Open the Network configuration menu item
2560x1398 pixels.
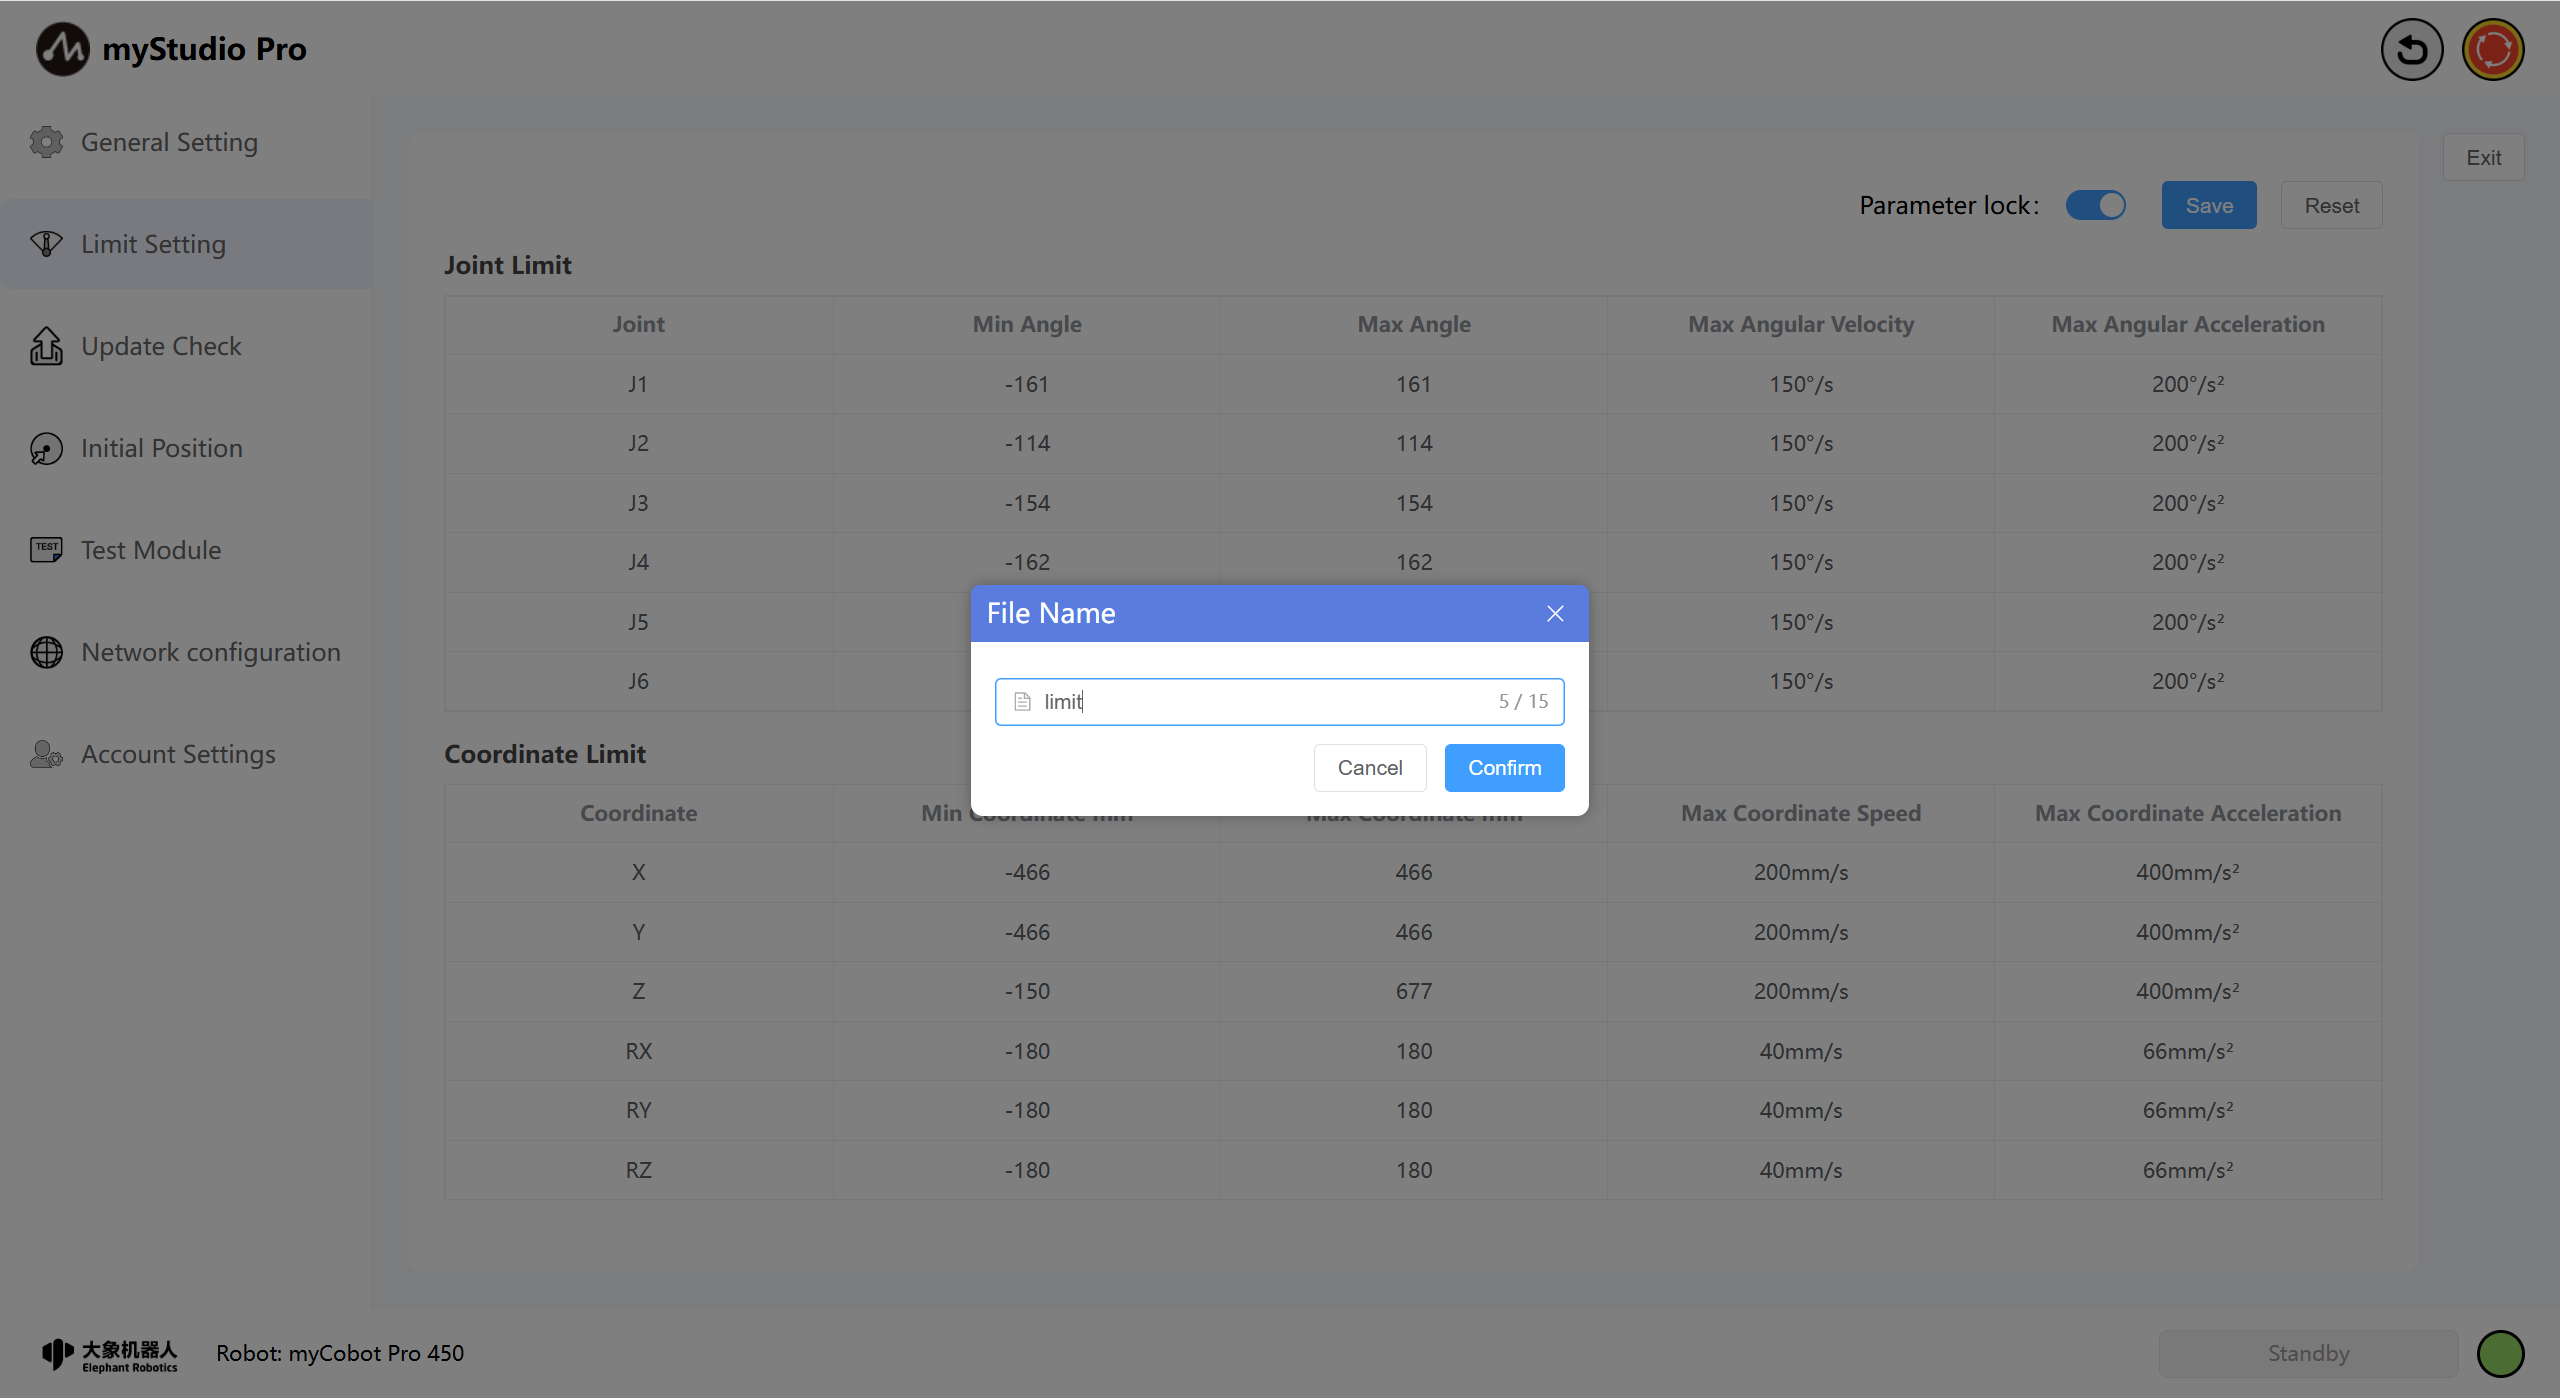click(211, 652)
